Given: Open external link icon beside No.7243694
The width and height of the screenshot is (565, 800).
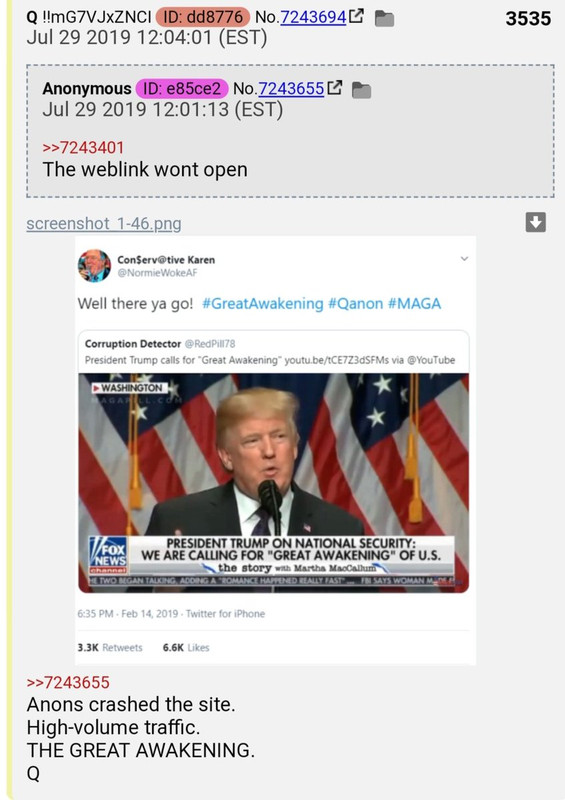Looking at the screenshot, I should click(356, 16).
